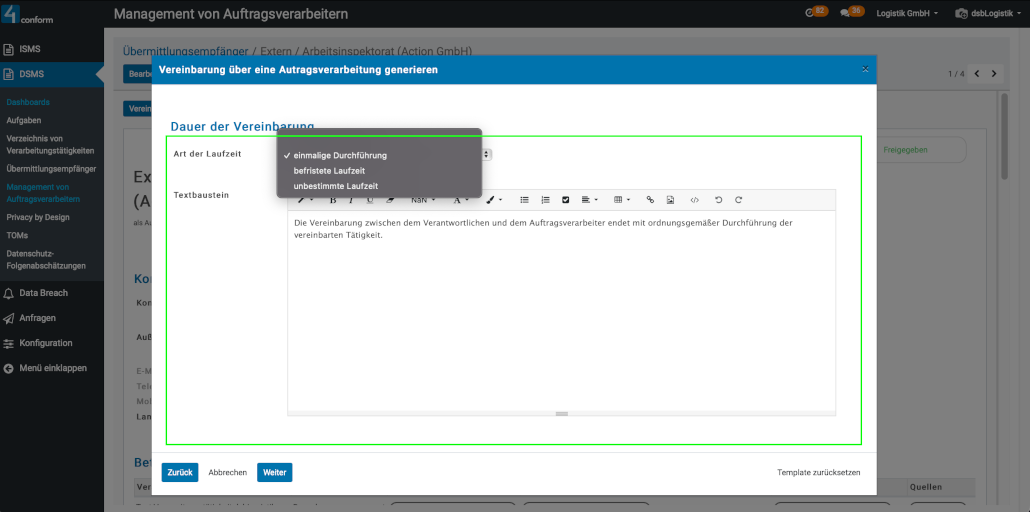Image resolution: width=1030 pixels, height=512 pixels.
Task: Click 'Template zurücksetzen' link
Action: [818, 472]
